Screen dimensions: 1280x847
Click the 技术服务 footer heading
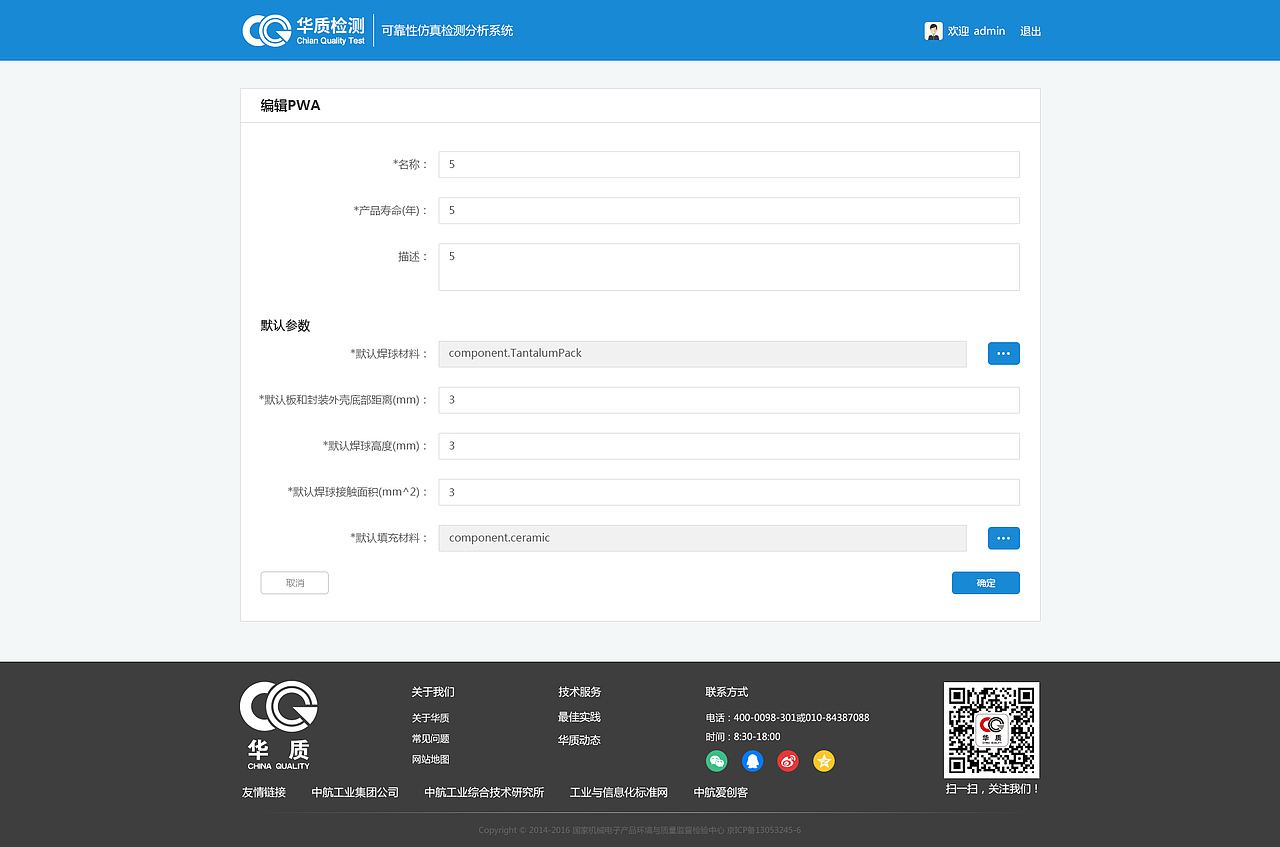[x=580, y=692]
